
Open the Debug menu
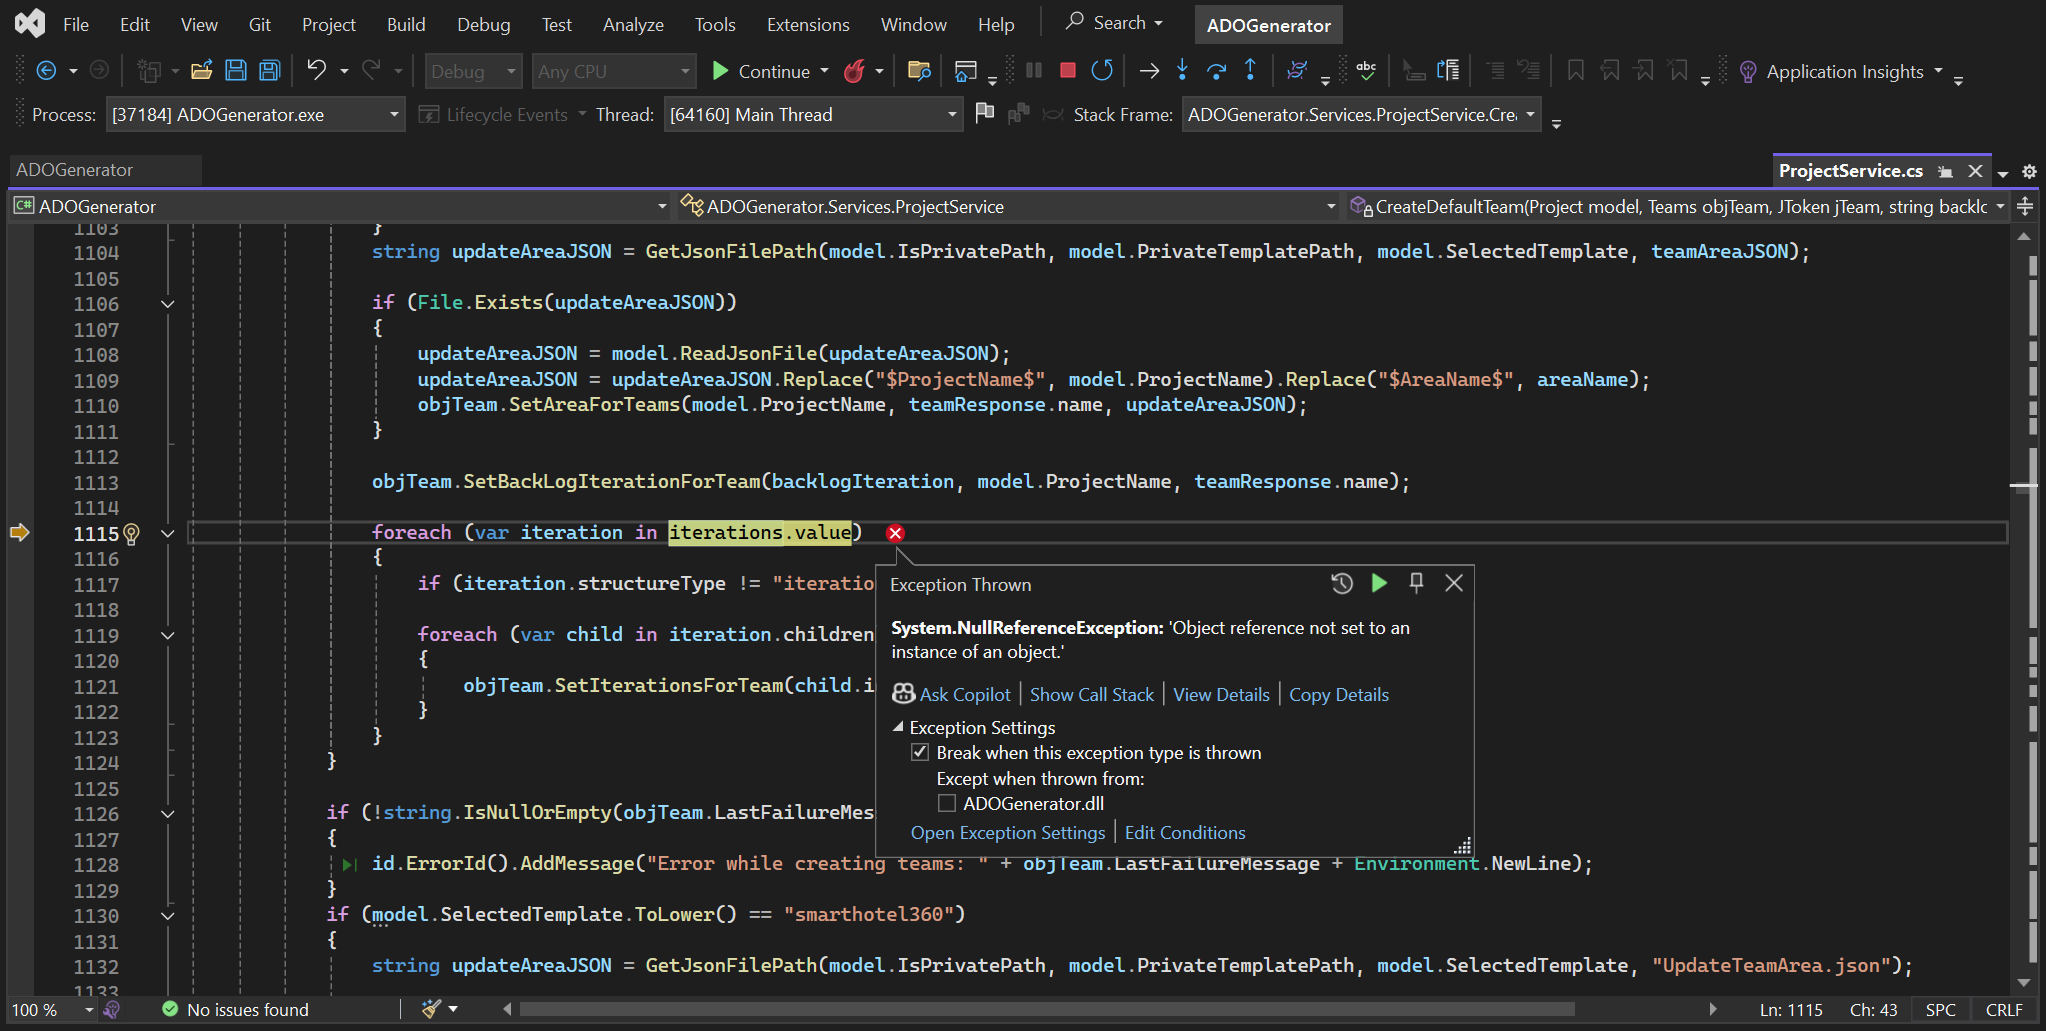point(484,24)
